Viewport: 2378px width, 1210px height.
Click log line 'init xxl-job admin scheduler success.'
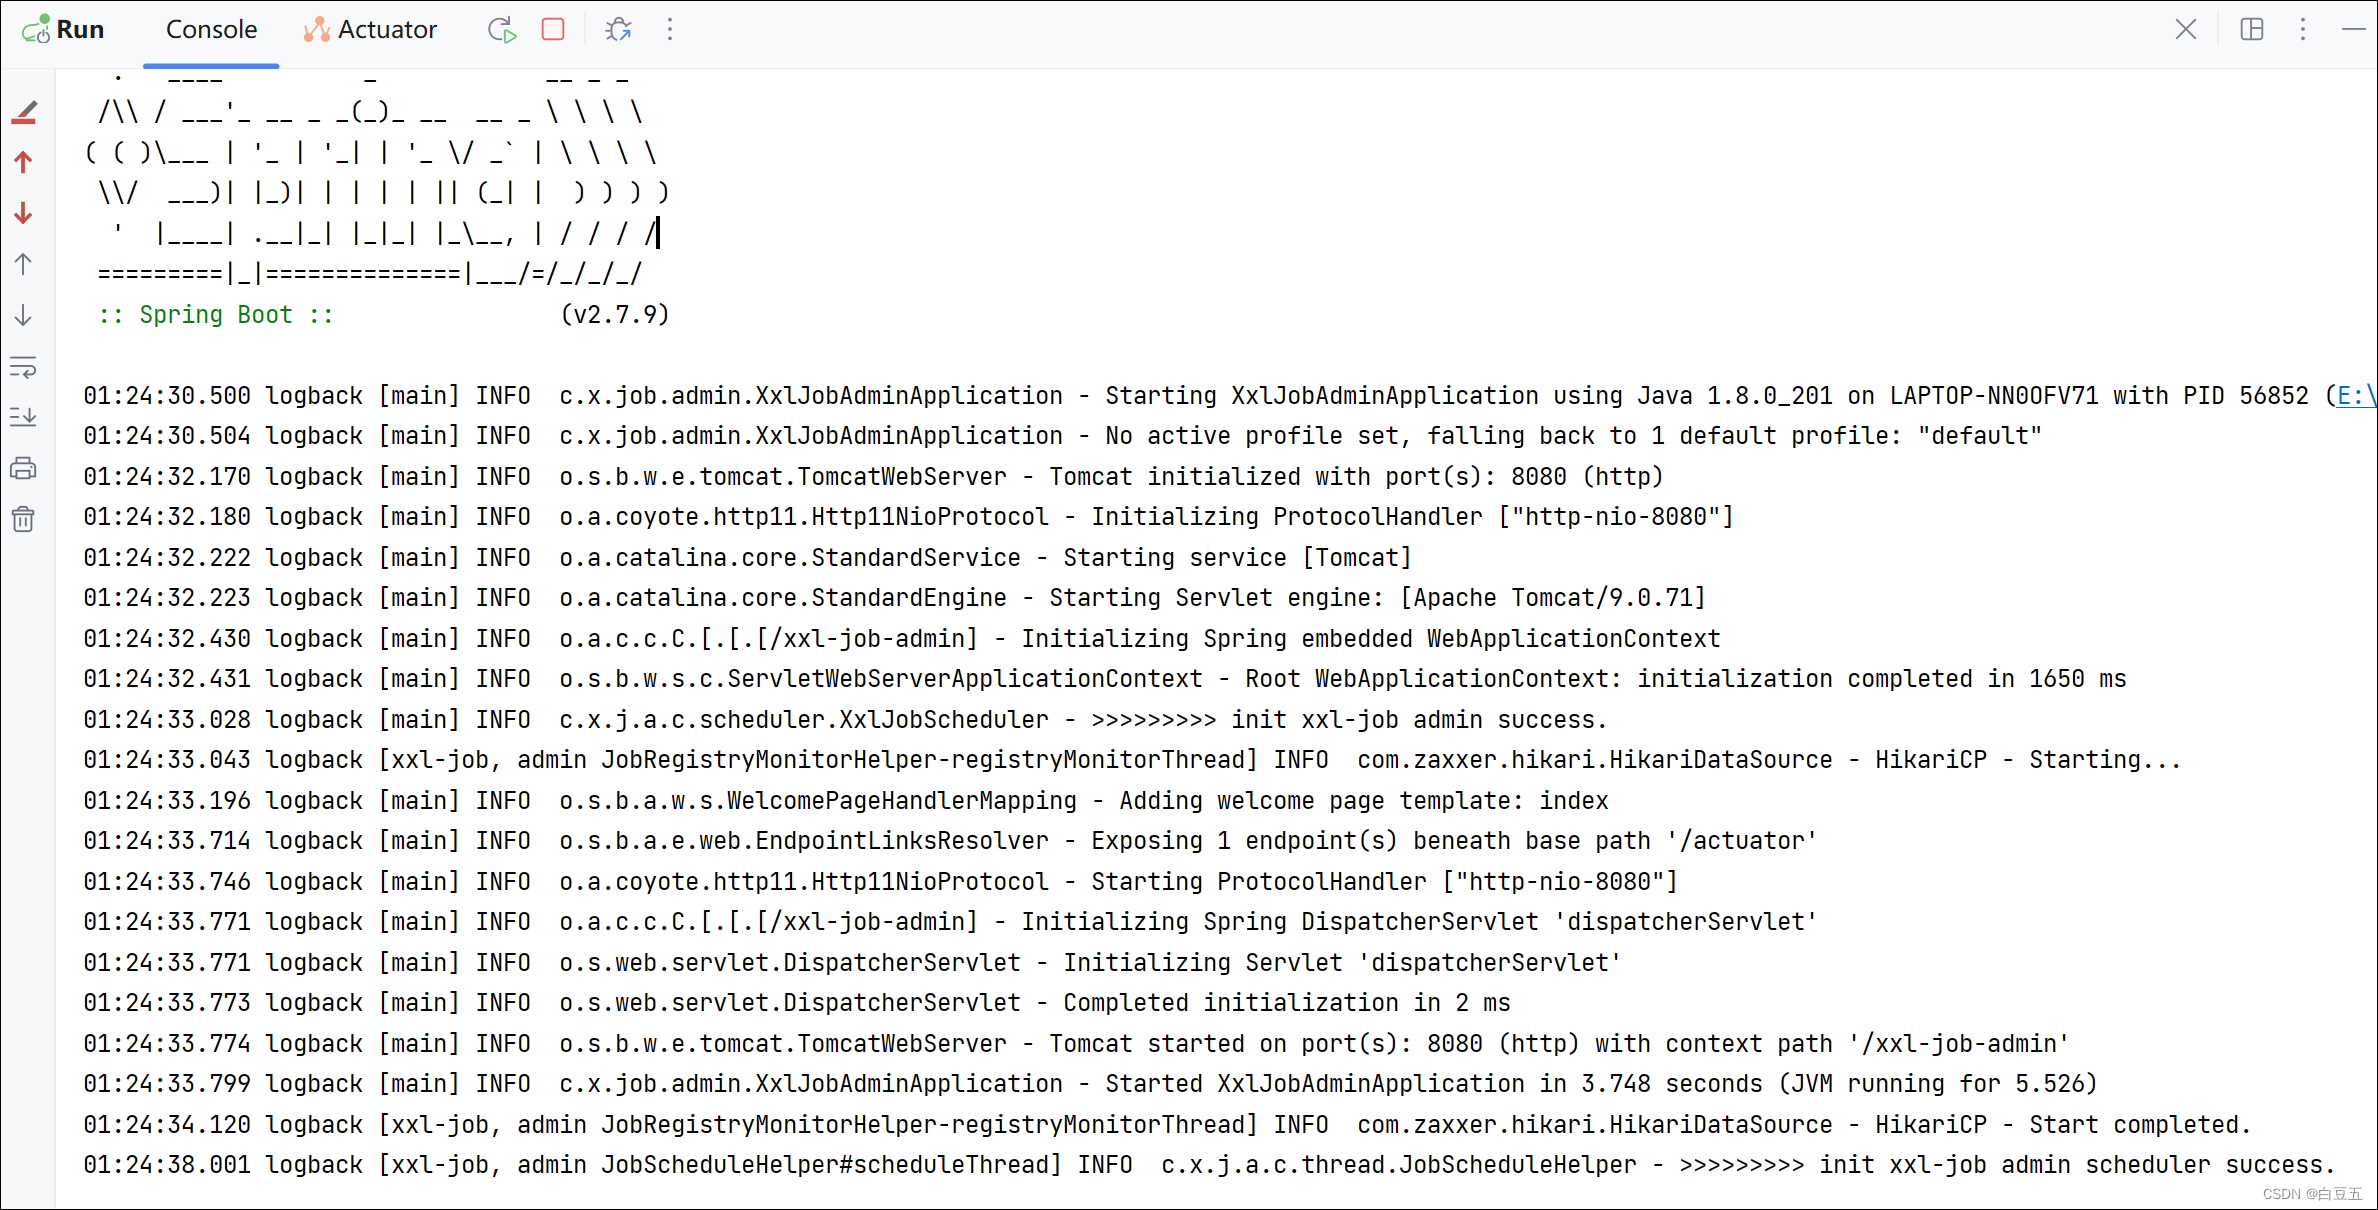(x=1209, y=1165)
